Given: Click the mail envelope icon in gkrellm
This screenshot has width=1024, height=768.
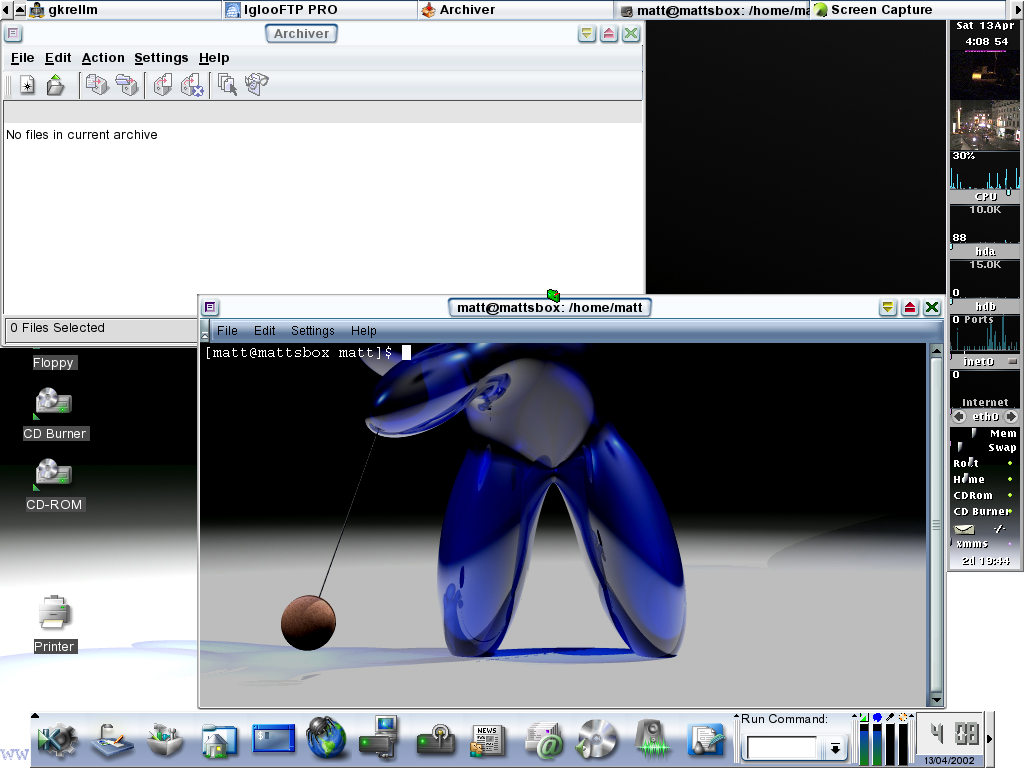Looking at the screenshot, I should click(x=965, y=529).
